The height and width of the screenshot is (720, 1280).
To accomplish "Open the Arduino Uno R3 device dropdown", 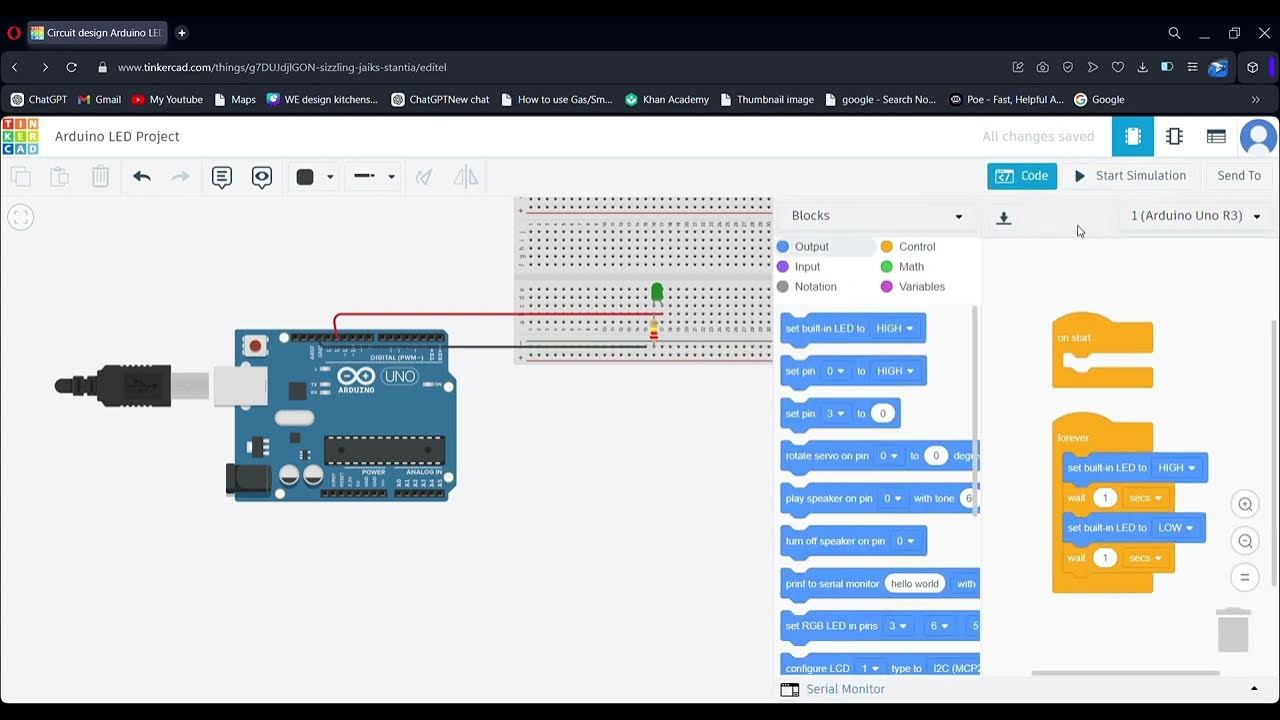I will pyautogui.click(x=1196, y=216).
